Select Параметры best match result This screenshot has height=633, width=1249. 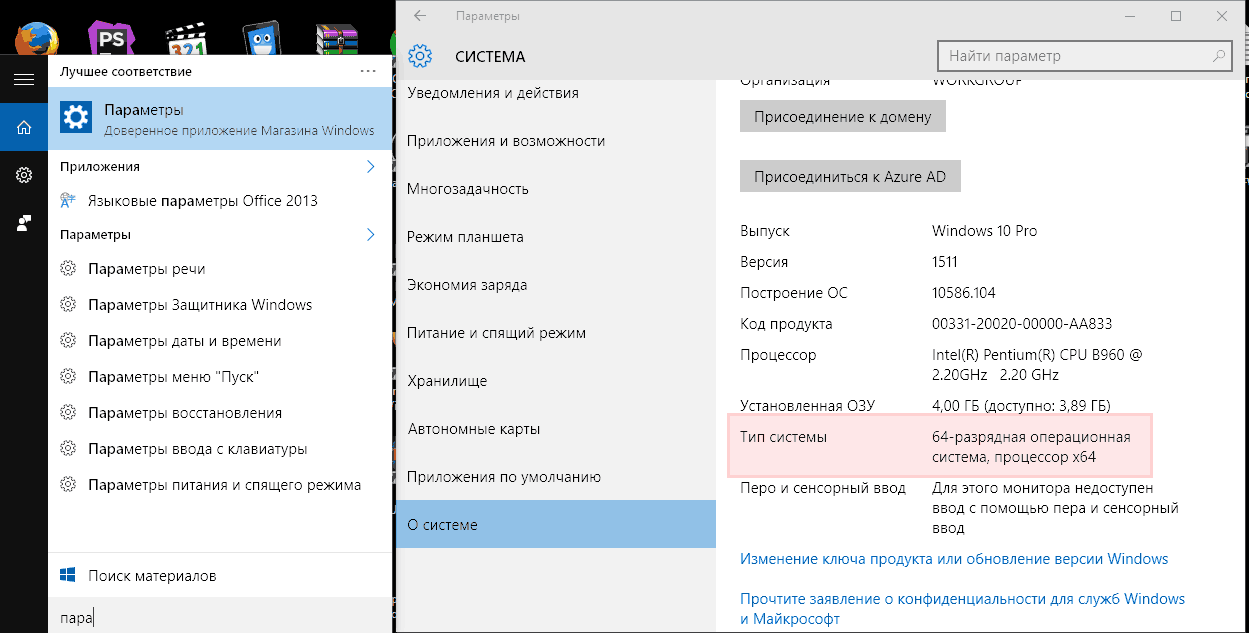tap(220, 119)
